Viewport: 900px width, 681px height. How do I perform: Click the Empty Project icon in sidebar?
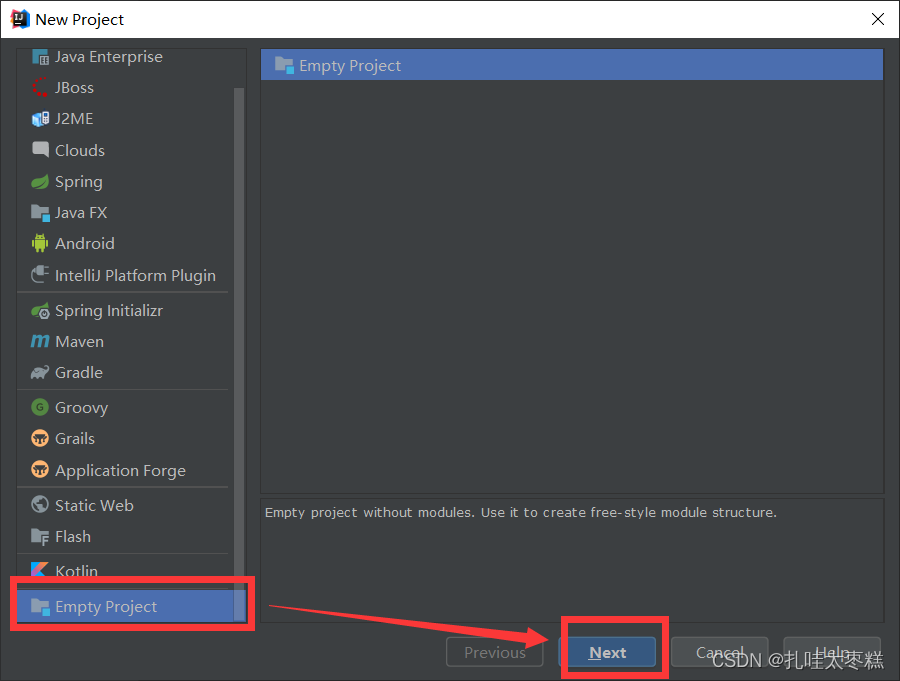pos(40,606)
